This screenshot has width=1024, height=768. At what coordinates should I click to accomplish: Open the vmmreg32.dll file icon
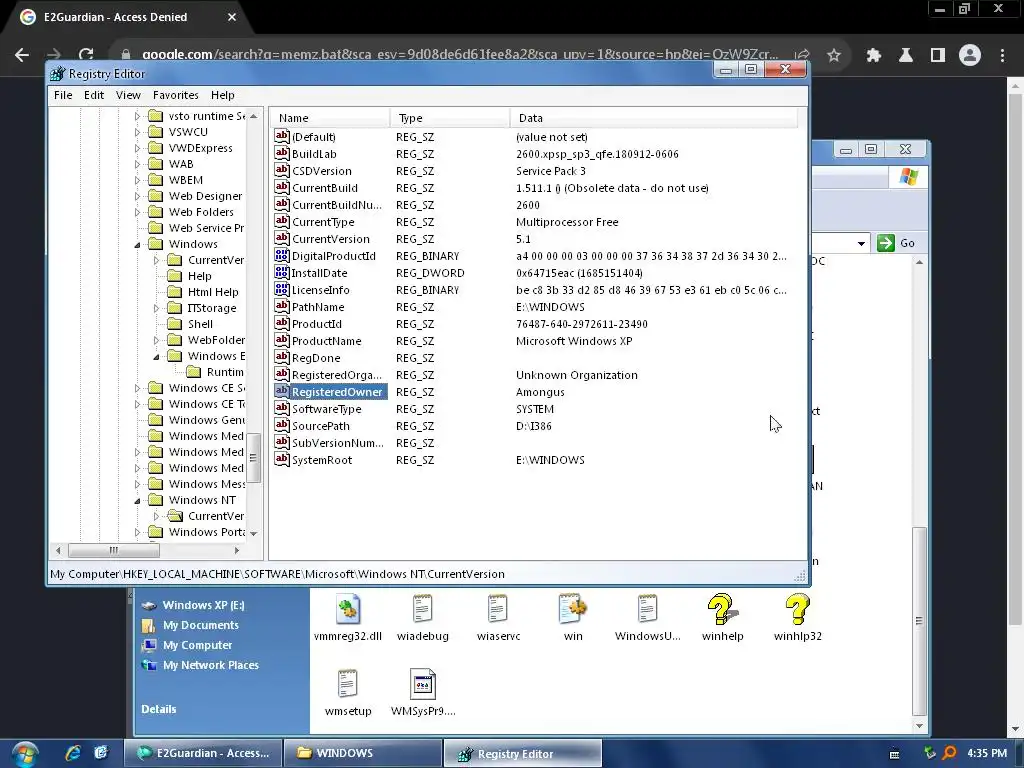(x=347, y=609)
